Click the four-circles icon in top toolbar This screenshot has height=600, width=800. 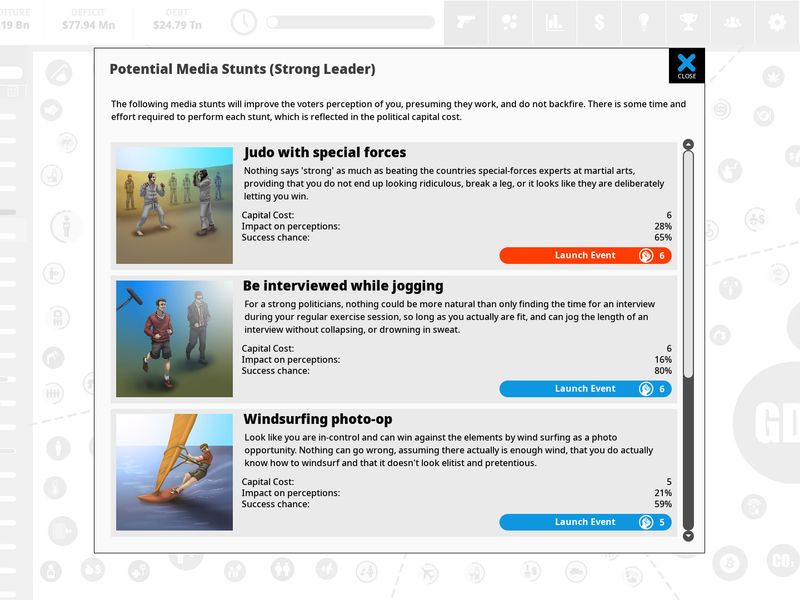[x=510, y=22]
